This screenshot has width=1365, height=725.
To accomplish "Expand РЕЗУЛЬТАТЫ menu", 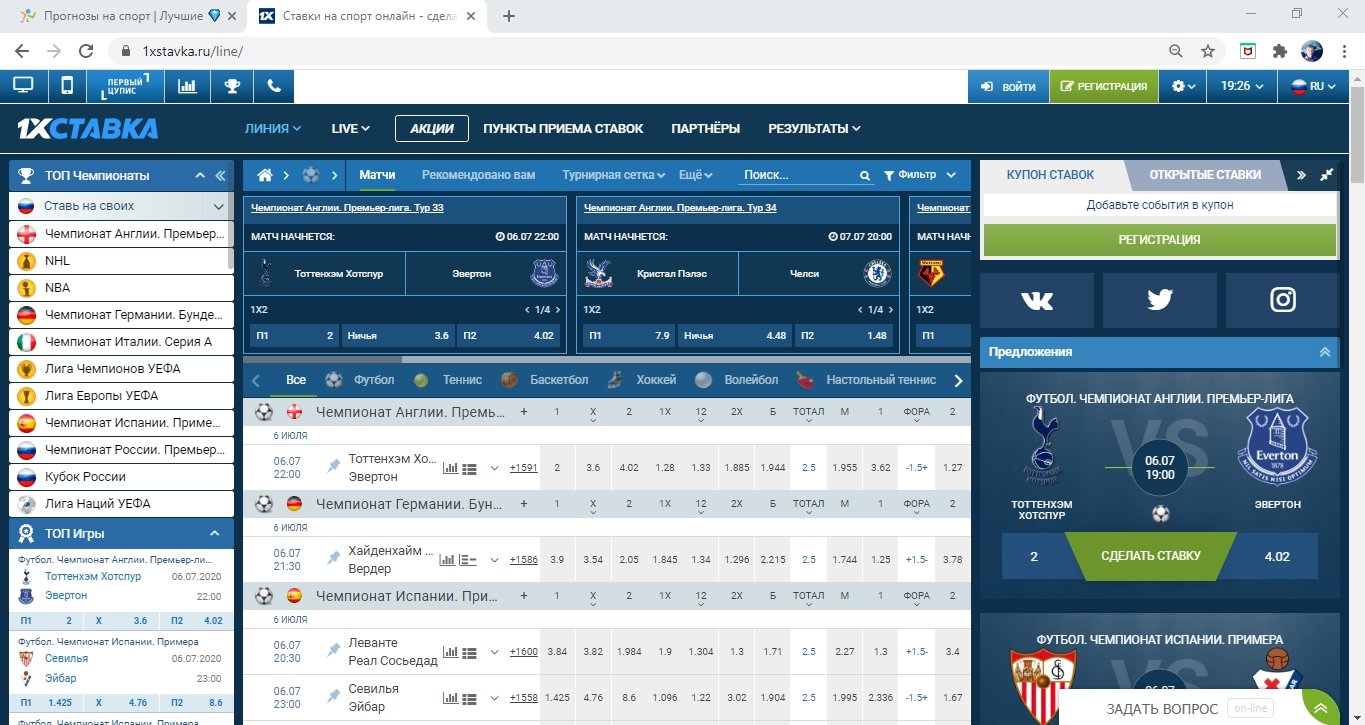I will [x=814, y=129].
